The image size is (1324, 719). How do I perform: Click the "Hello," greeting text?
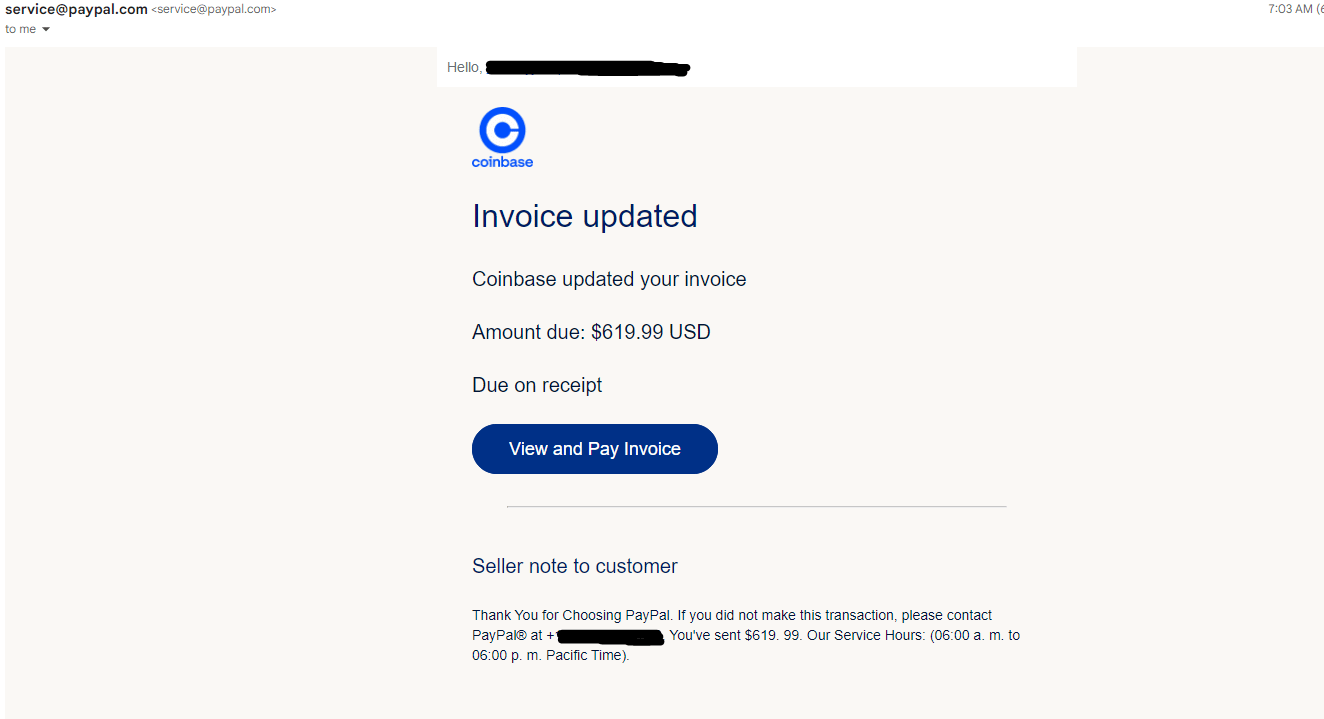click(x=464, y=67)
